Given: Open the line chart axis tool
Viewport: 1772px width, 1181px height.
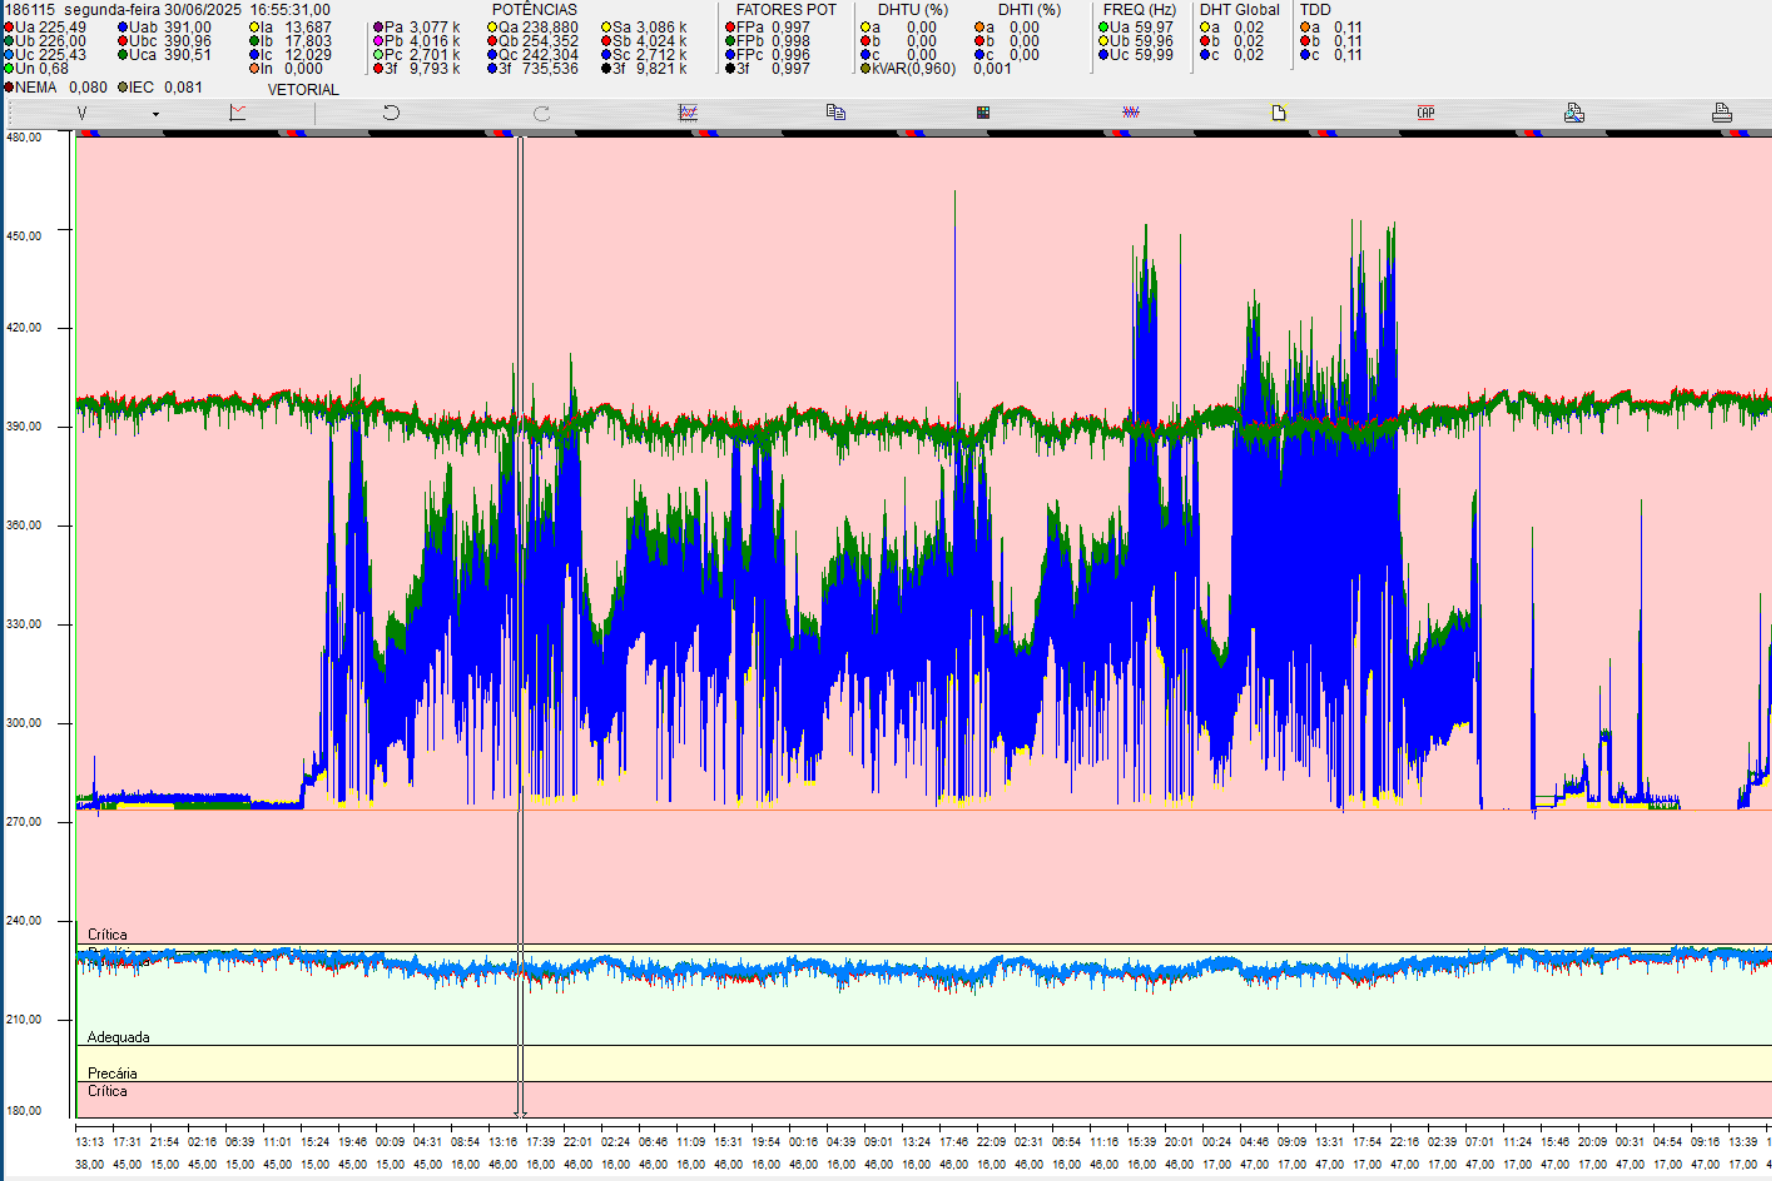Looking at the screenshot, I should (237, 113).
